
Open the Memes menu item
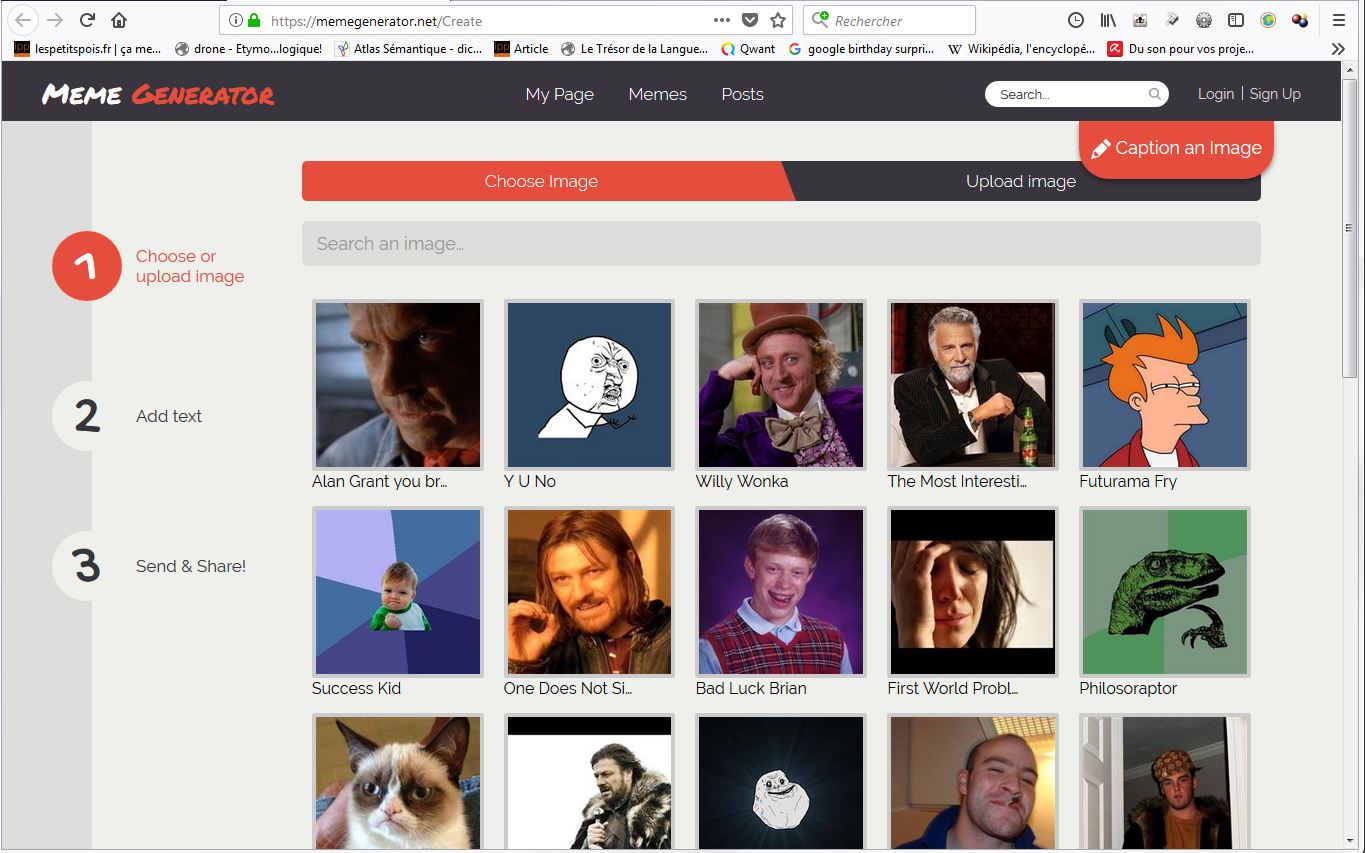657,94
